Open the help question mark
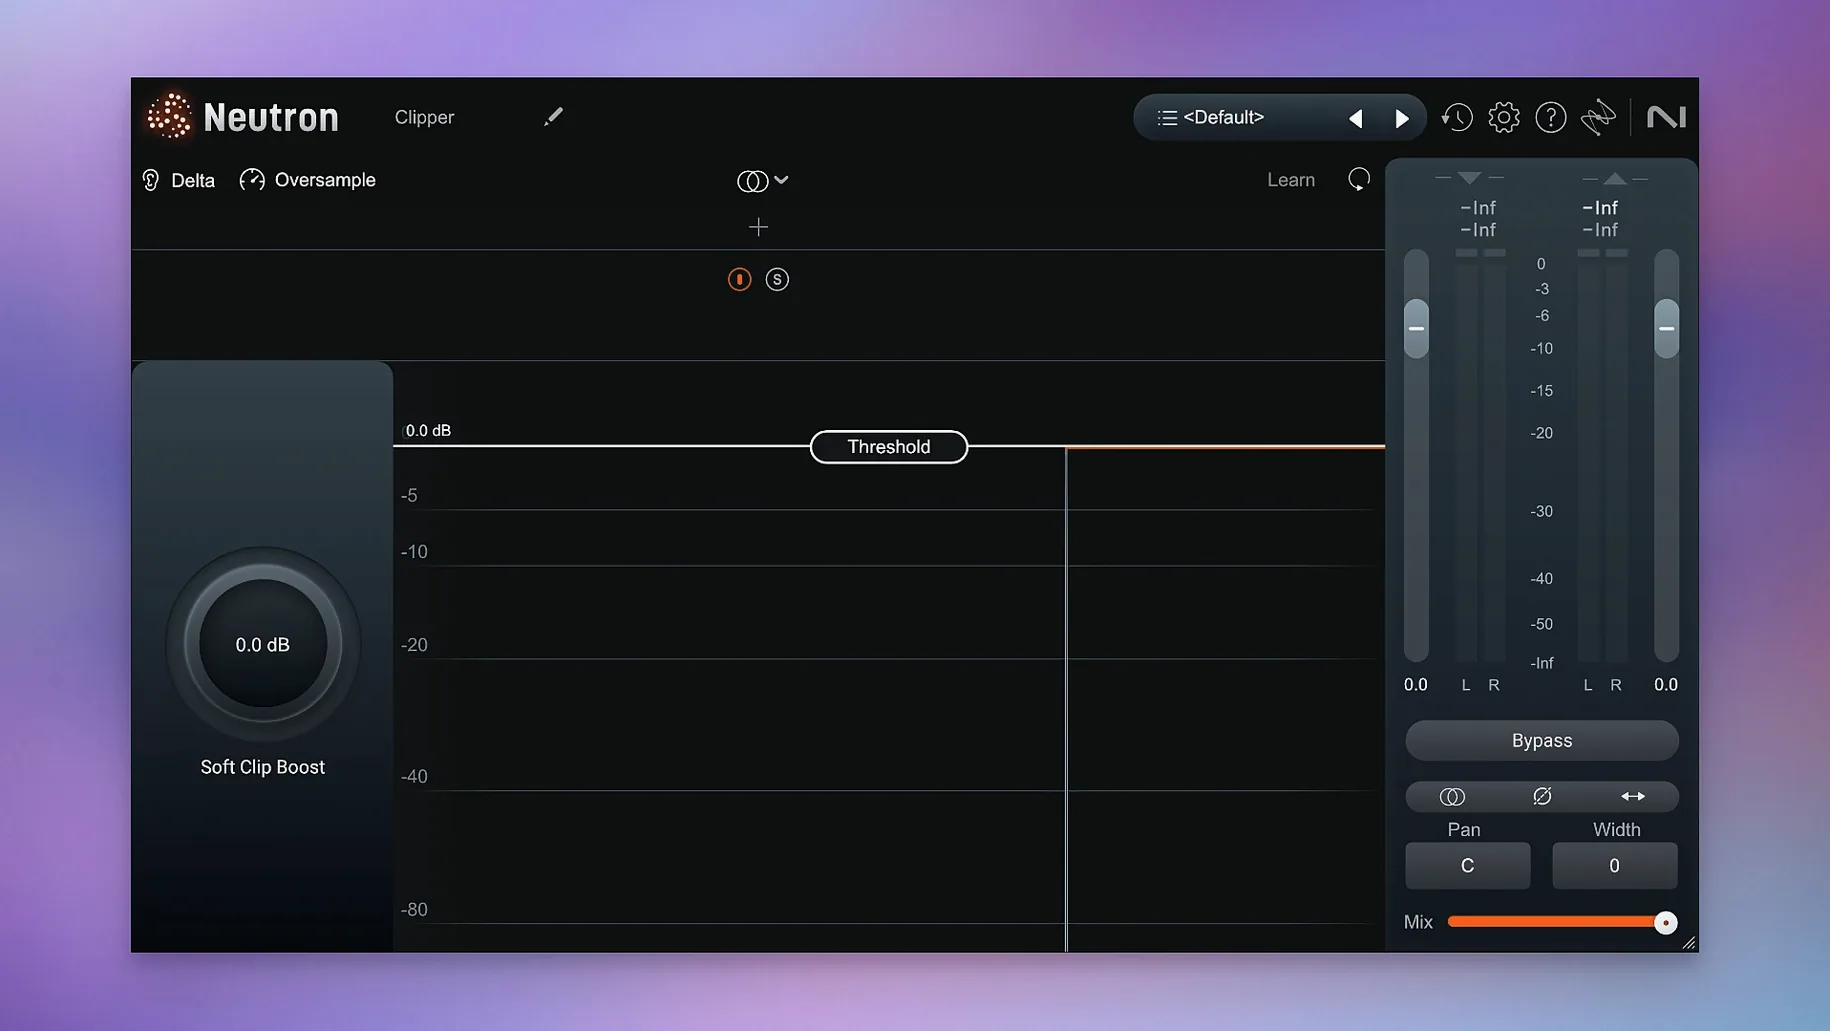 [1551, 117]
